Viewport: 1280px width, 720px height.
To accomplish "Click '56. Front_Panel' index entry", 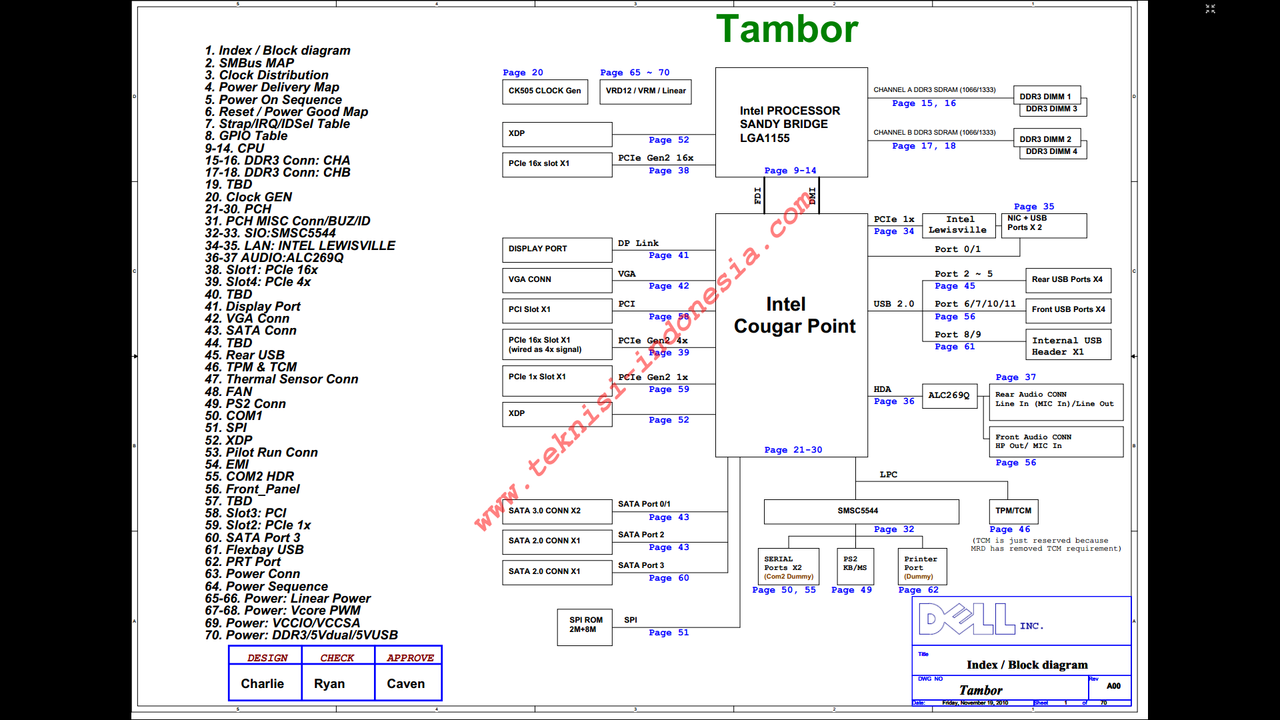I will click(253, 489).
